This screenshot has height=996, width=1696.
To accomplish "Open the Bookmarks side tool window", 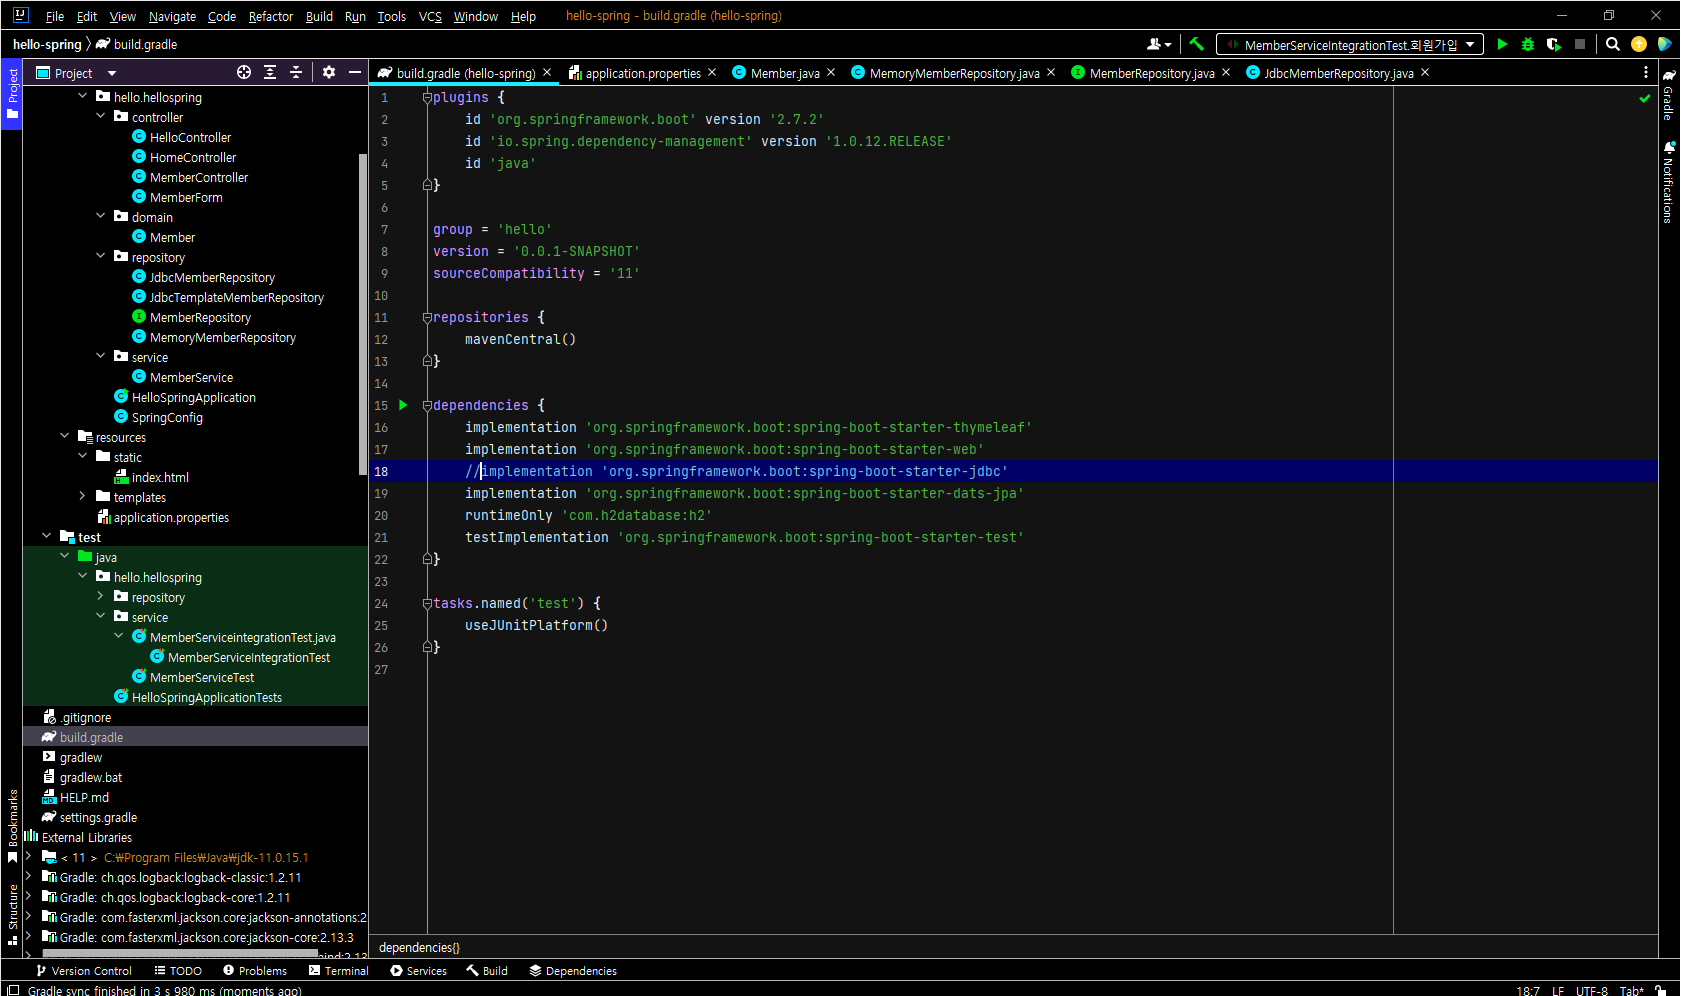I will click(x=13, y=826).
